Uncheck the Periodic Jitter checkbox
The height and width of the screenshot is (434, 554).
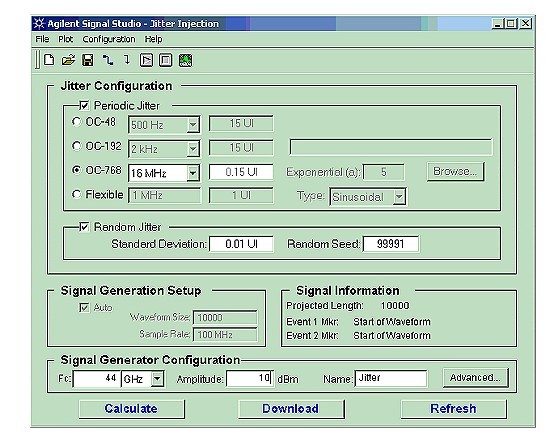[x=84, y=105]
